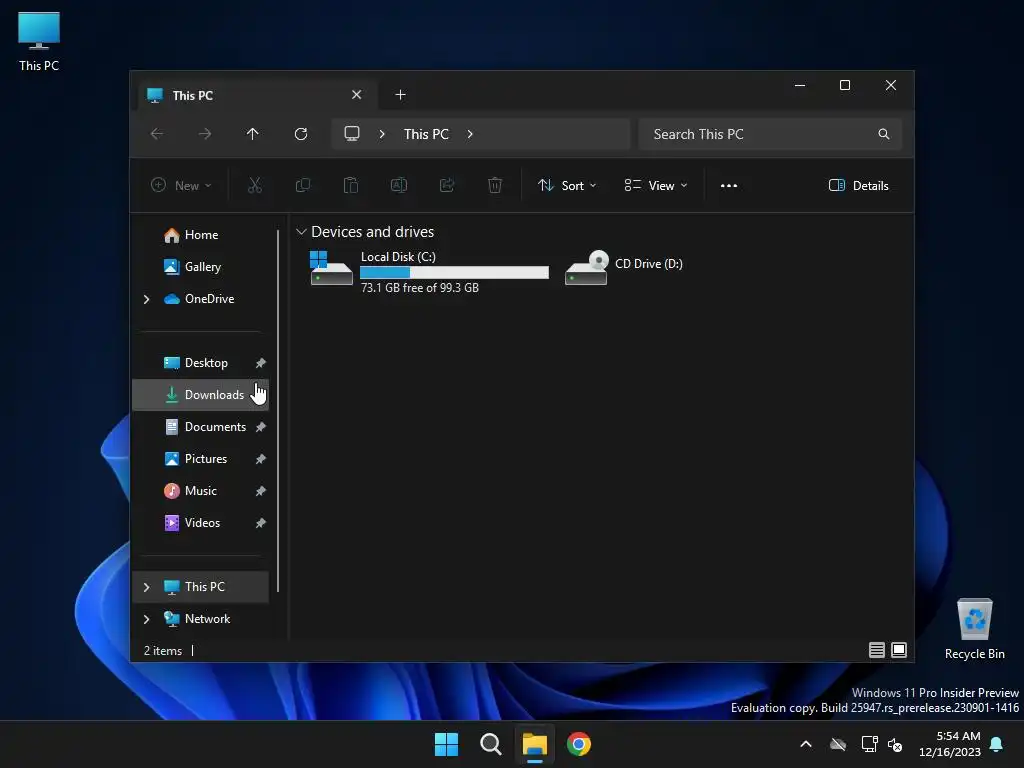Open the Windows Start menu

(x=447, y=744)
